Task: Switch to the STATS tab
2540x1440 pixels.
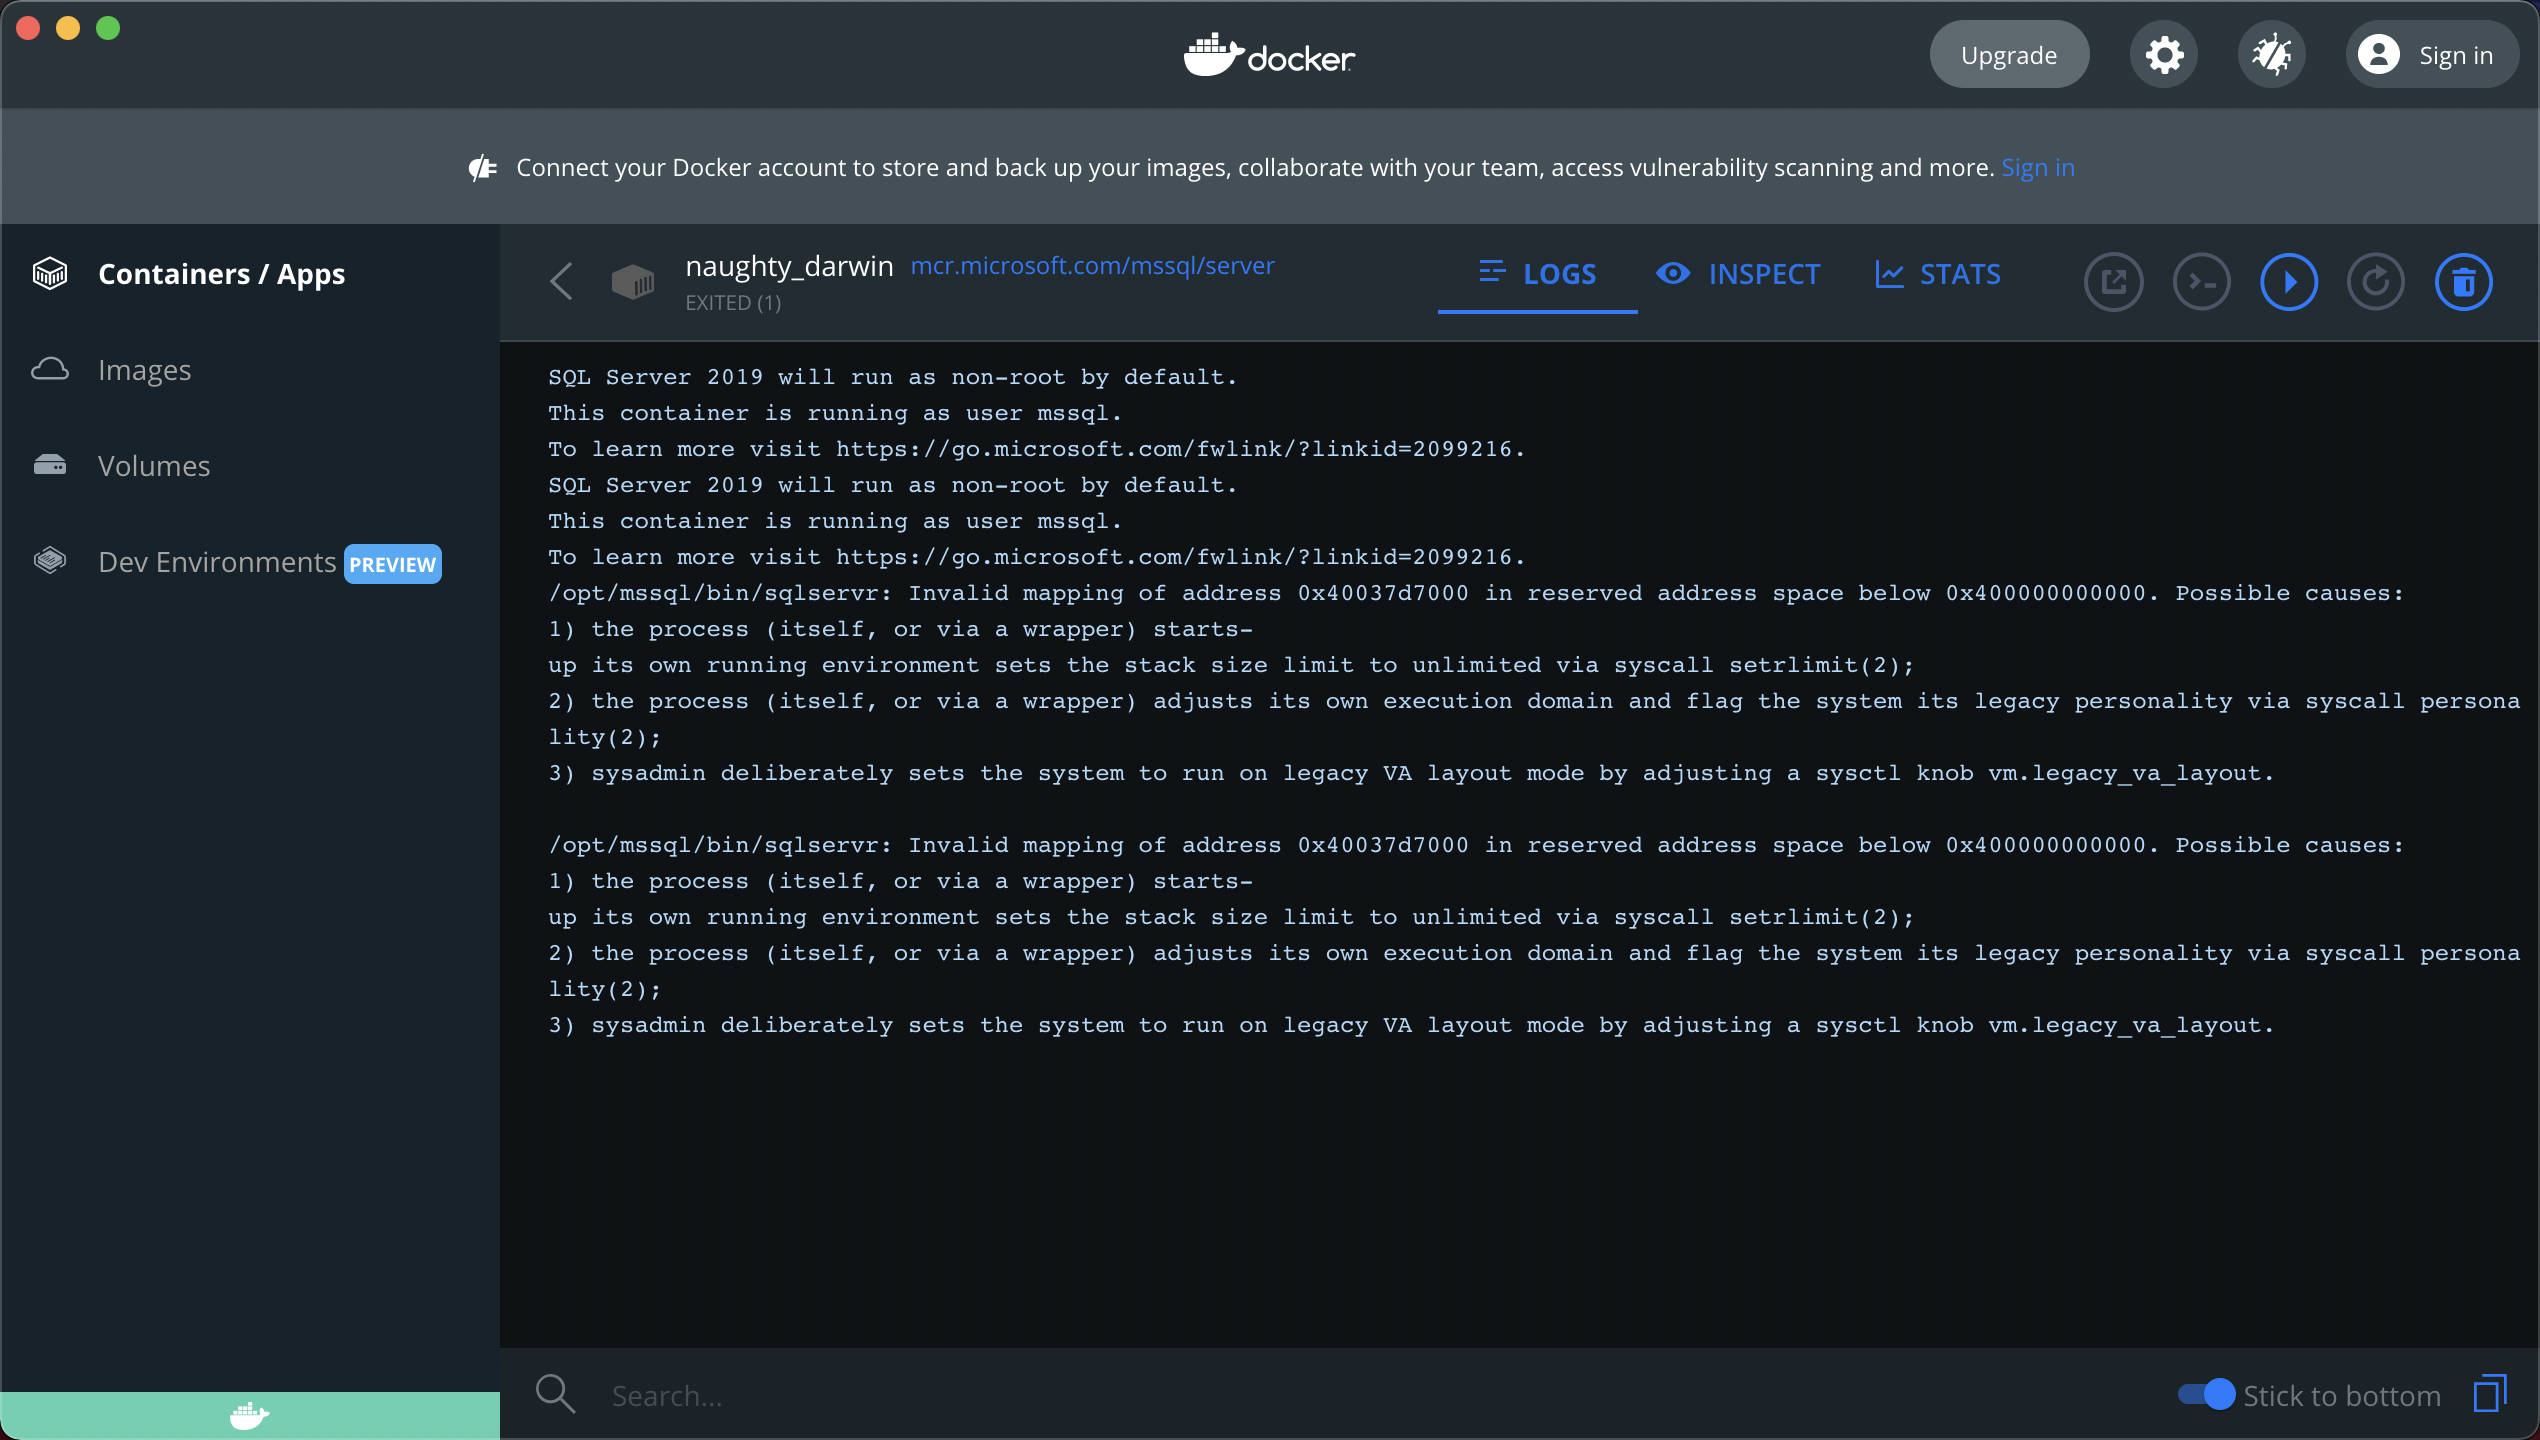Action: coord(1938,274)
